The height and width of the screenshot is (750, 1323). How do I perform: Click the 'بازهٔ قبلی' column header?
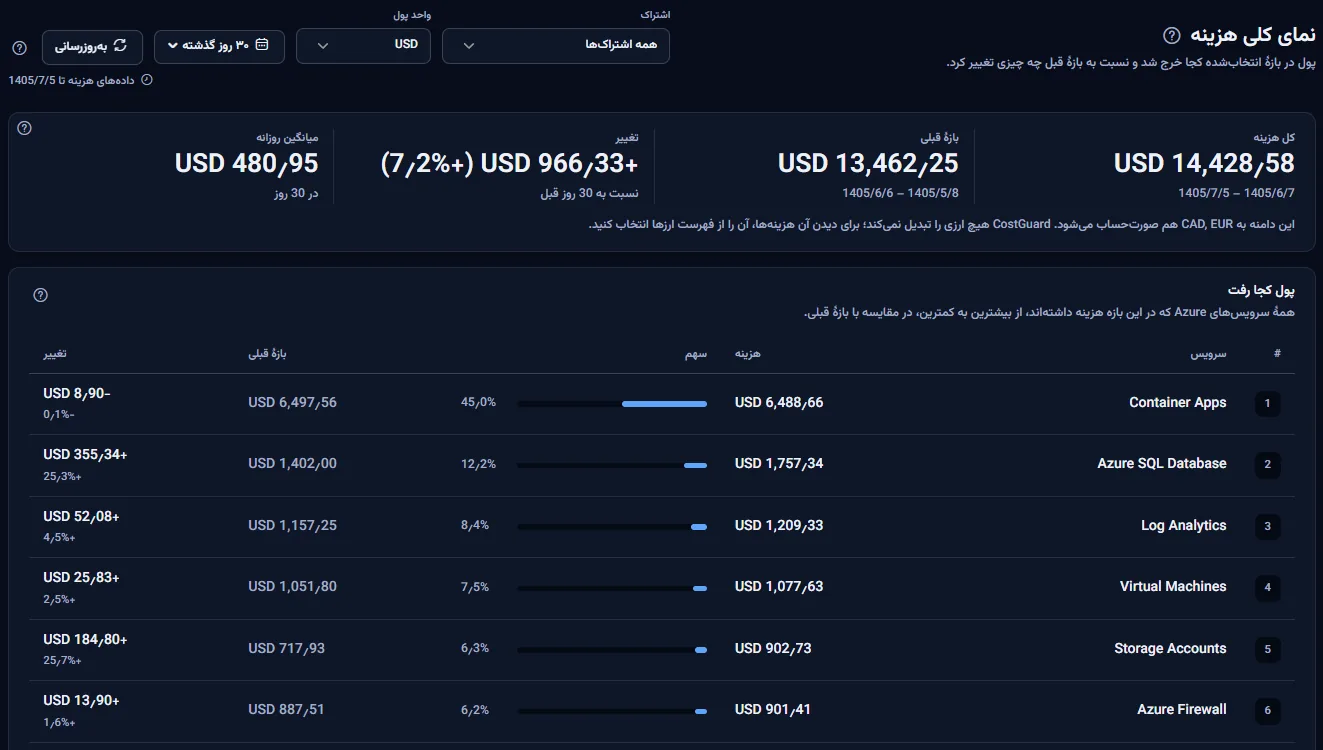267,354
